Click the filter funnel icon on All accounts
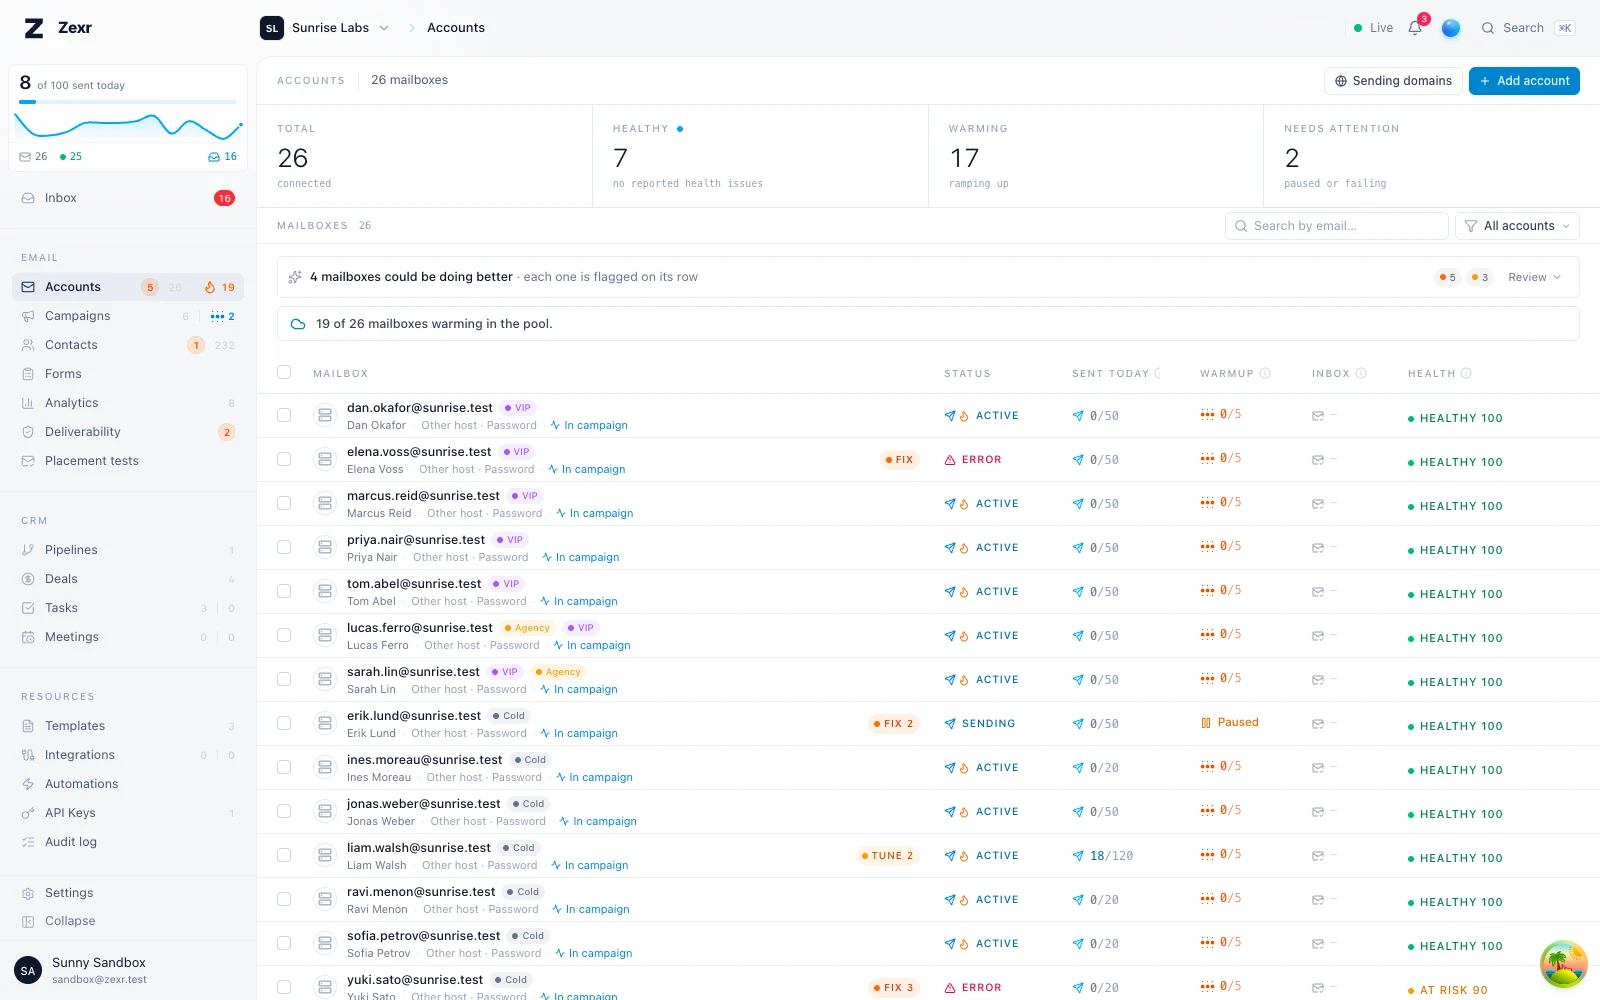This screenshot has height=1000, width=1600. [x=1471, y=226]
